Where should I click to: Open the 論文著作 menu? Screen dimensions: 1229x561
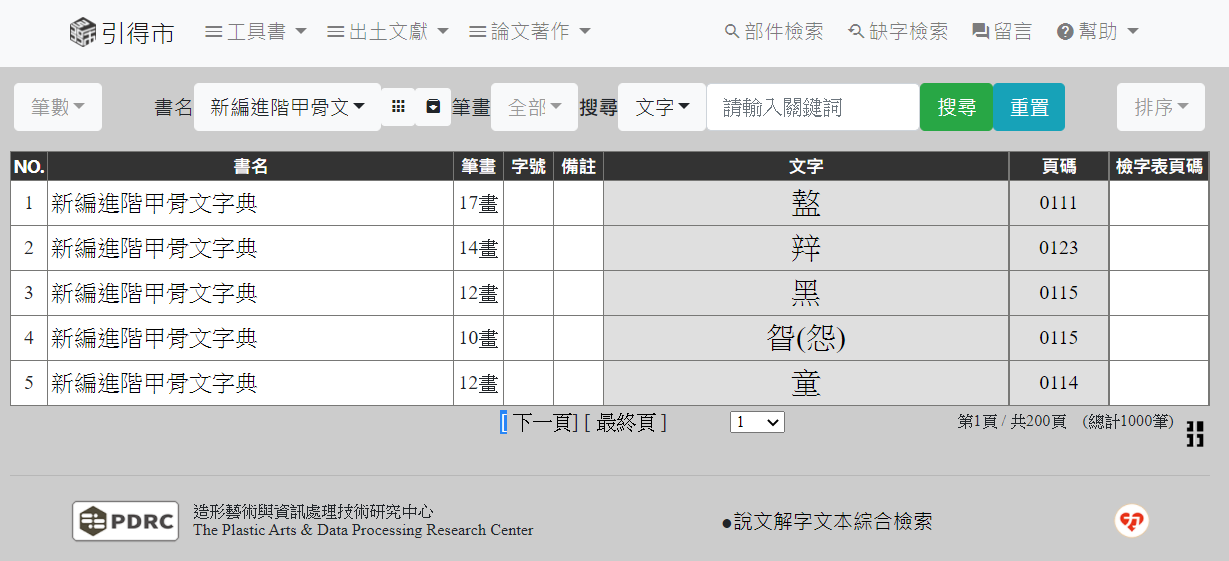coord(530,32)
